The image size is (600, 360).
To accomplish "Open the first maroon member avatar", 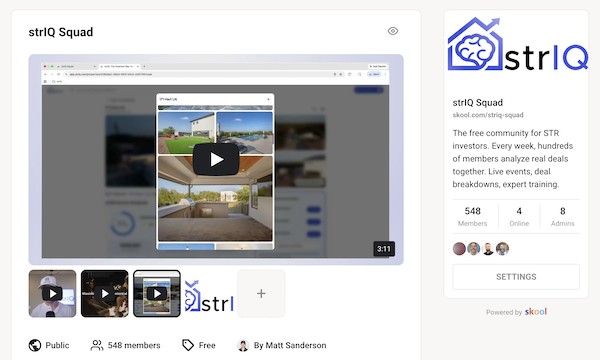I will (x=459, y=249).
